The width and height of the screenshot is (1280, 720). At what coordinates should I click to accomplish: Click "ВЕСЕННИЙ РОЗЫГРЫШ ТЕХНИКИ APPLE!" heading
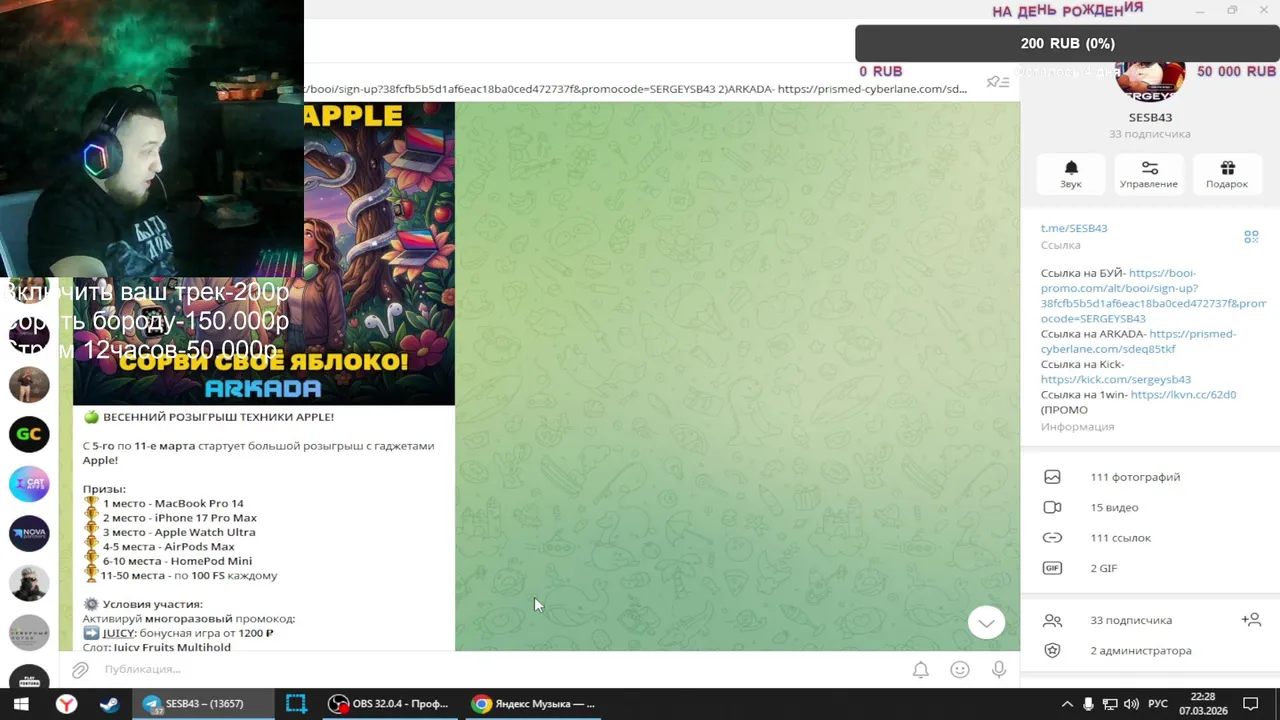(x=218, y=417)
